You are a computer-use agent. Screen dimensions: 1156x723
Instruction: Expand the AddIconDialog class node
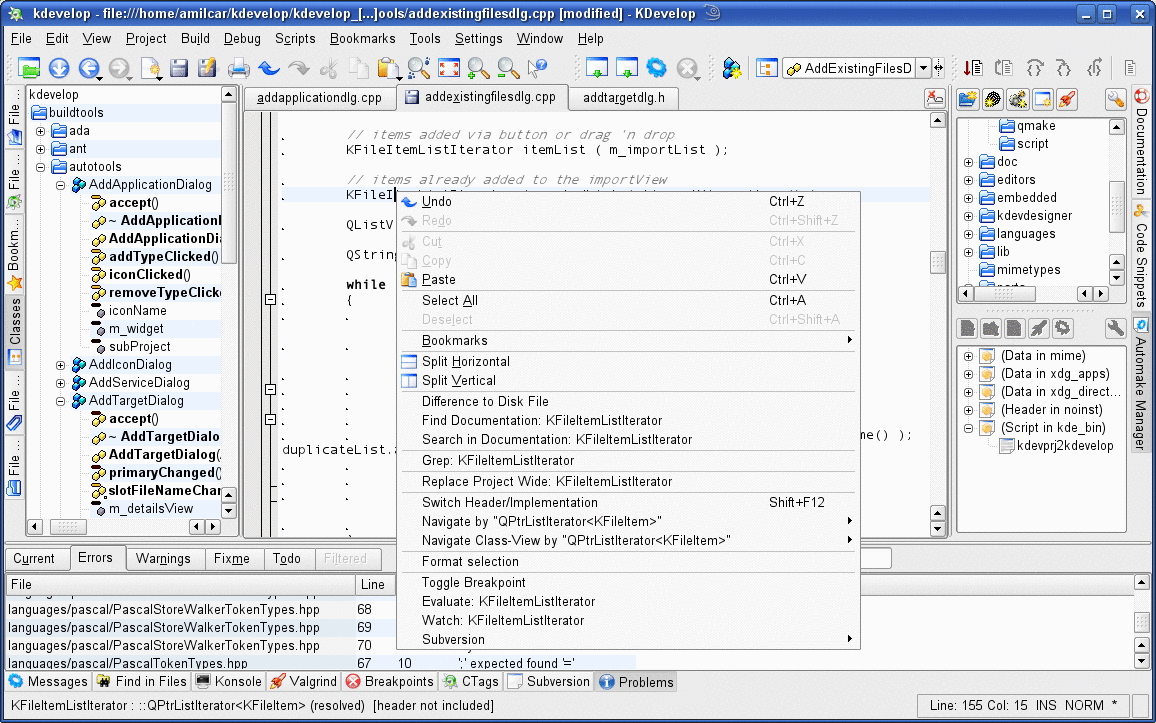coord(61,365)
